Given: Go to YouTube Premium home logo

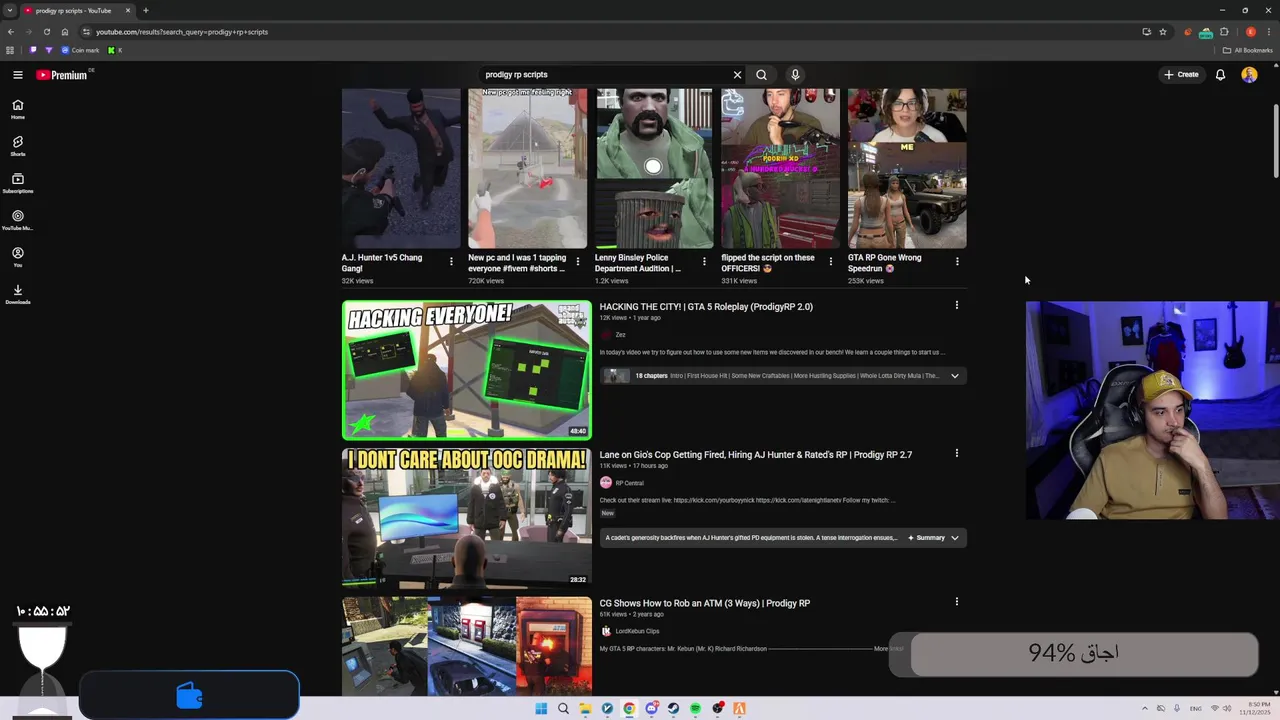Looking at the screenshot, I should [x=62, y=75].
